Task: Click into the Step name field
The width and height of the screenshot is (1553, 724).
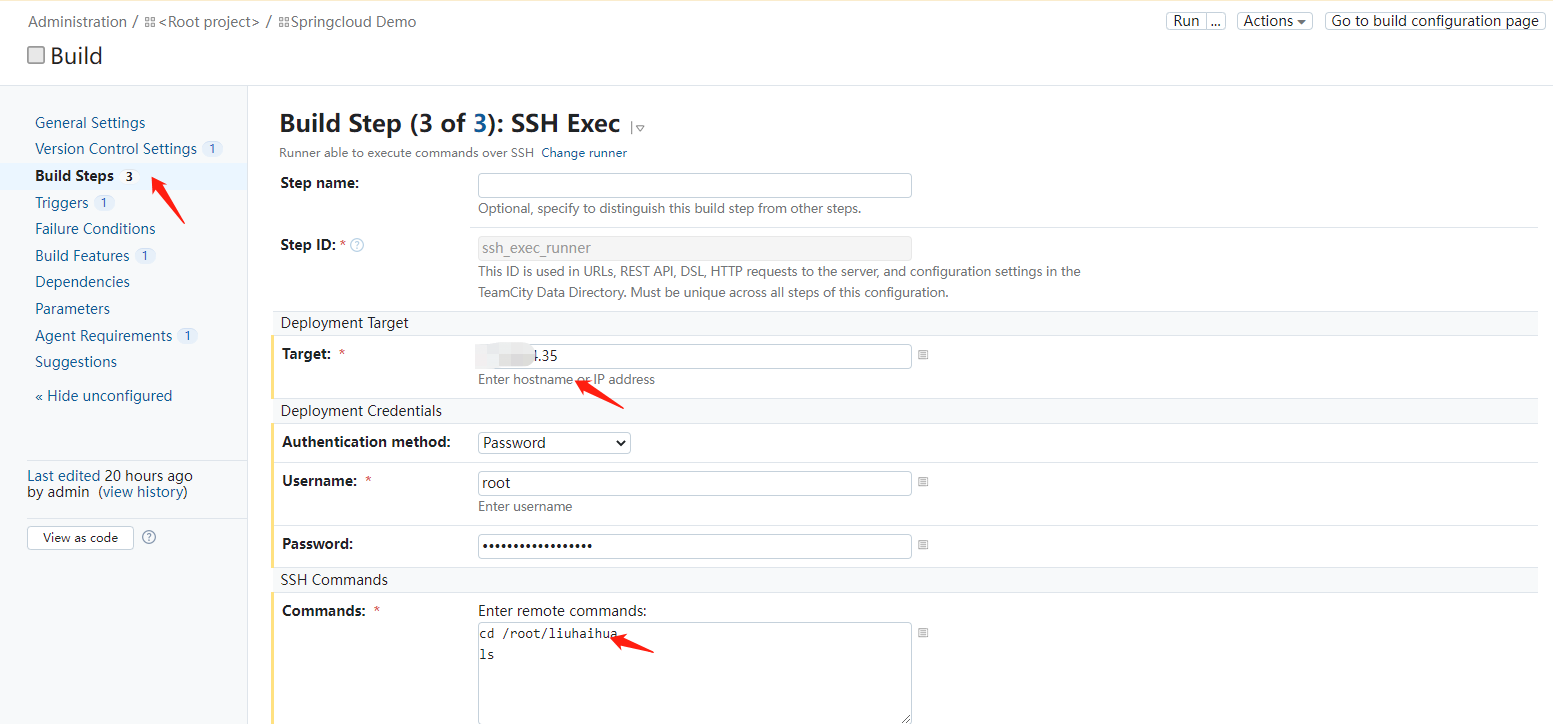Action: (x=694, y=186)
